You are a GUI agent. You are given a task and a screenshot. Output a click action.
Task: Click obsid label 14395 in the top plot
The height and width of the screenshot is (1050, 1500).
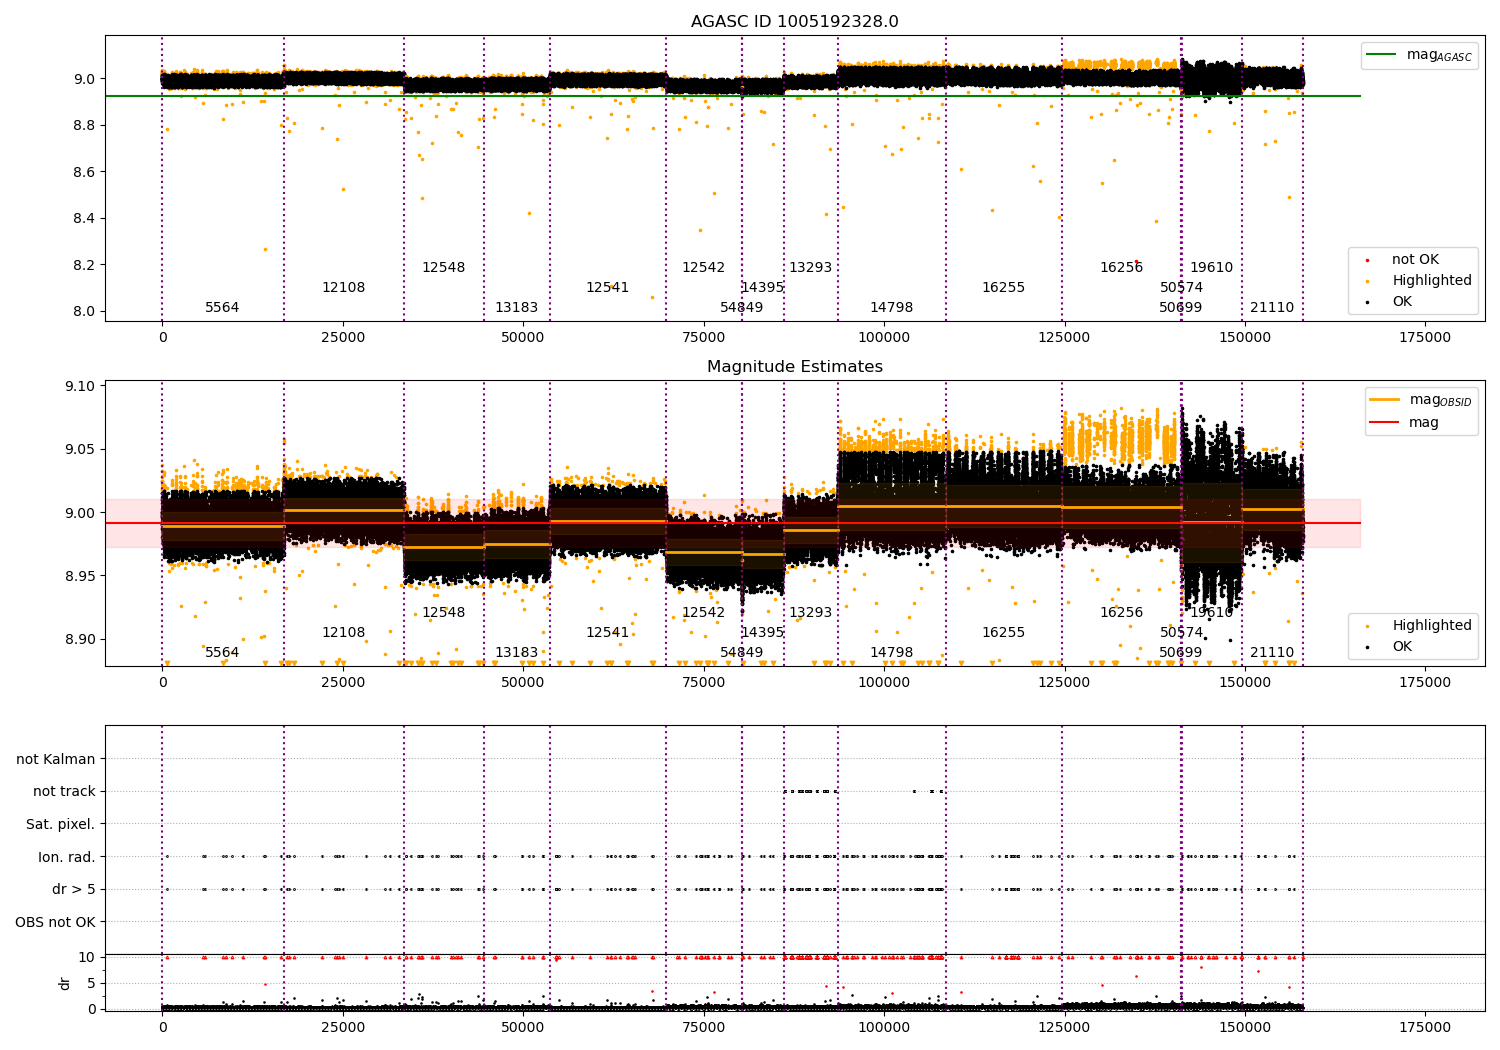pos(762,288)
